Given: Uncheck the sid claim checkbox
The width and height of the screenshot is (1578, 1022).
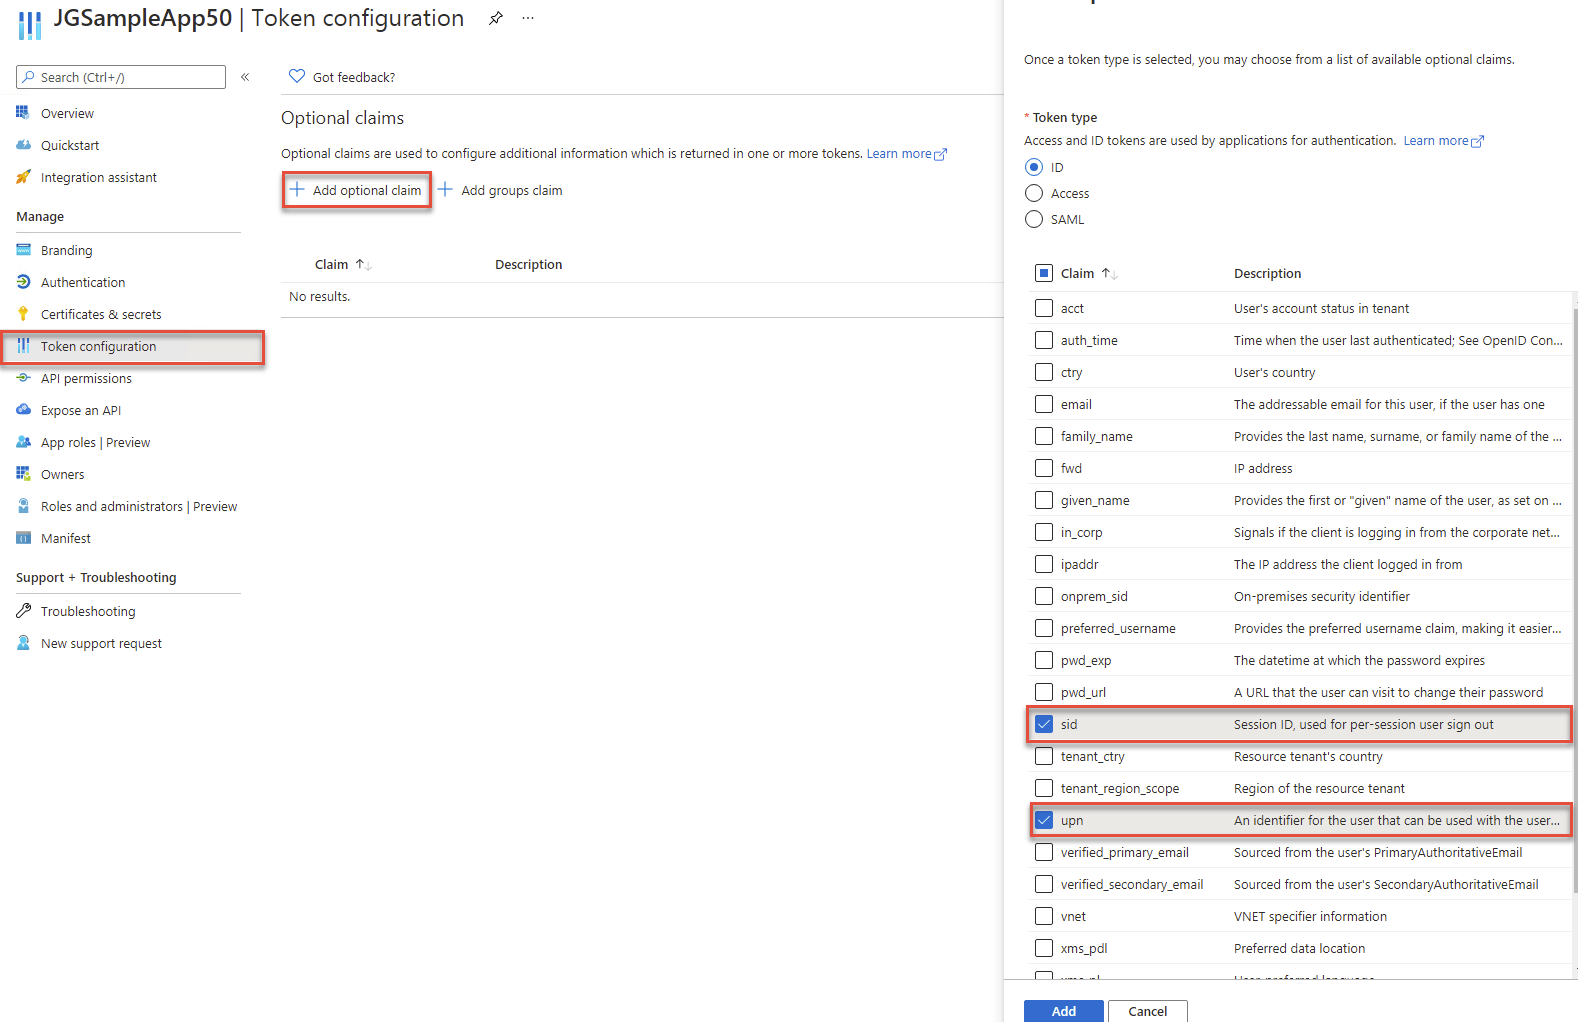Looking at the screenshot, I should pyautogui.click(x=1044, y=724).
